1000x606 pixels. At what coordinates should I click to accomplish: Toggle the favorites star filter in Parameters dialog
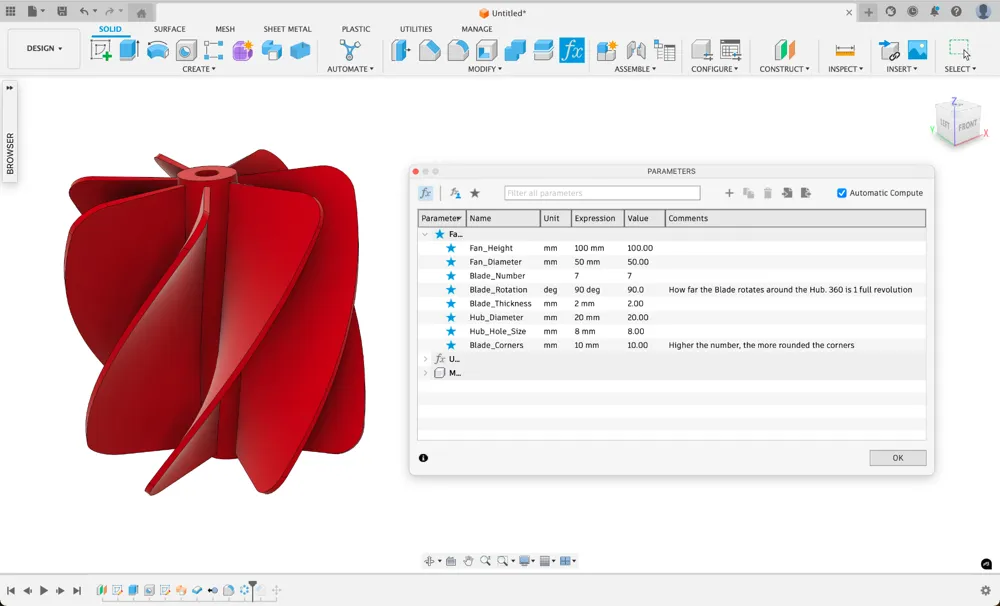point(475,193)
